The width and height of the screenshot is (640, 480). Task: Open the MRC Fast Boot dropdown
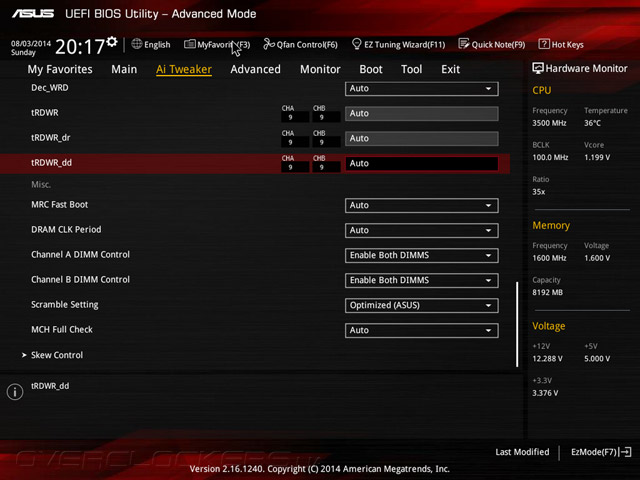pyautogui.click(x=422, y=205)
